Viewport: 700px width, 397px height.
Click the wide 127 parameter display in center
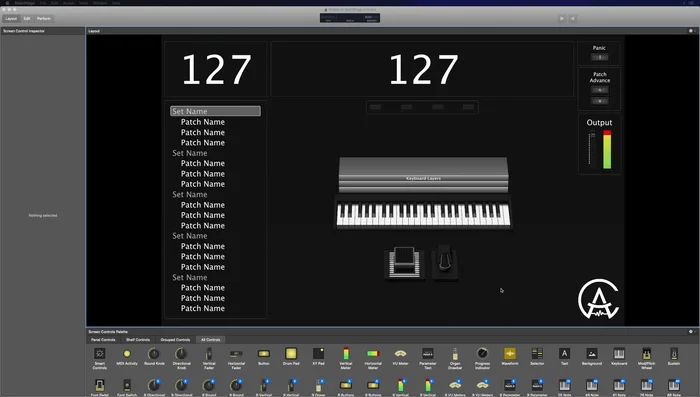pyautogui.click(x=422, y=69)
